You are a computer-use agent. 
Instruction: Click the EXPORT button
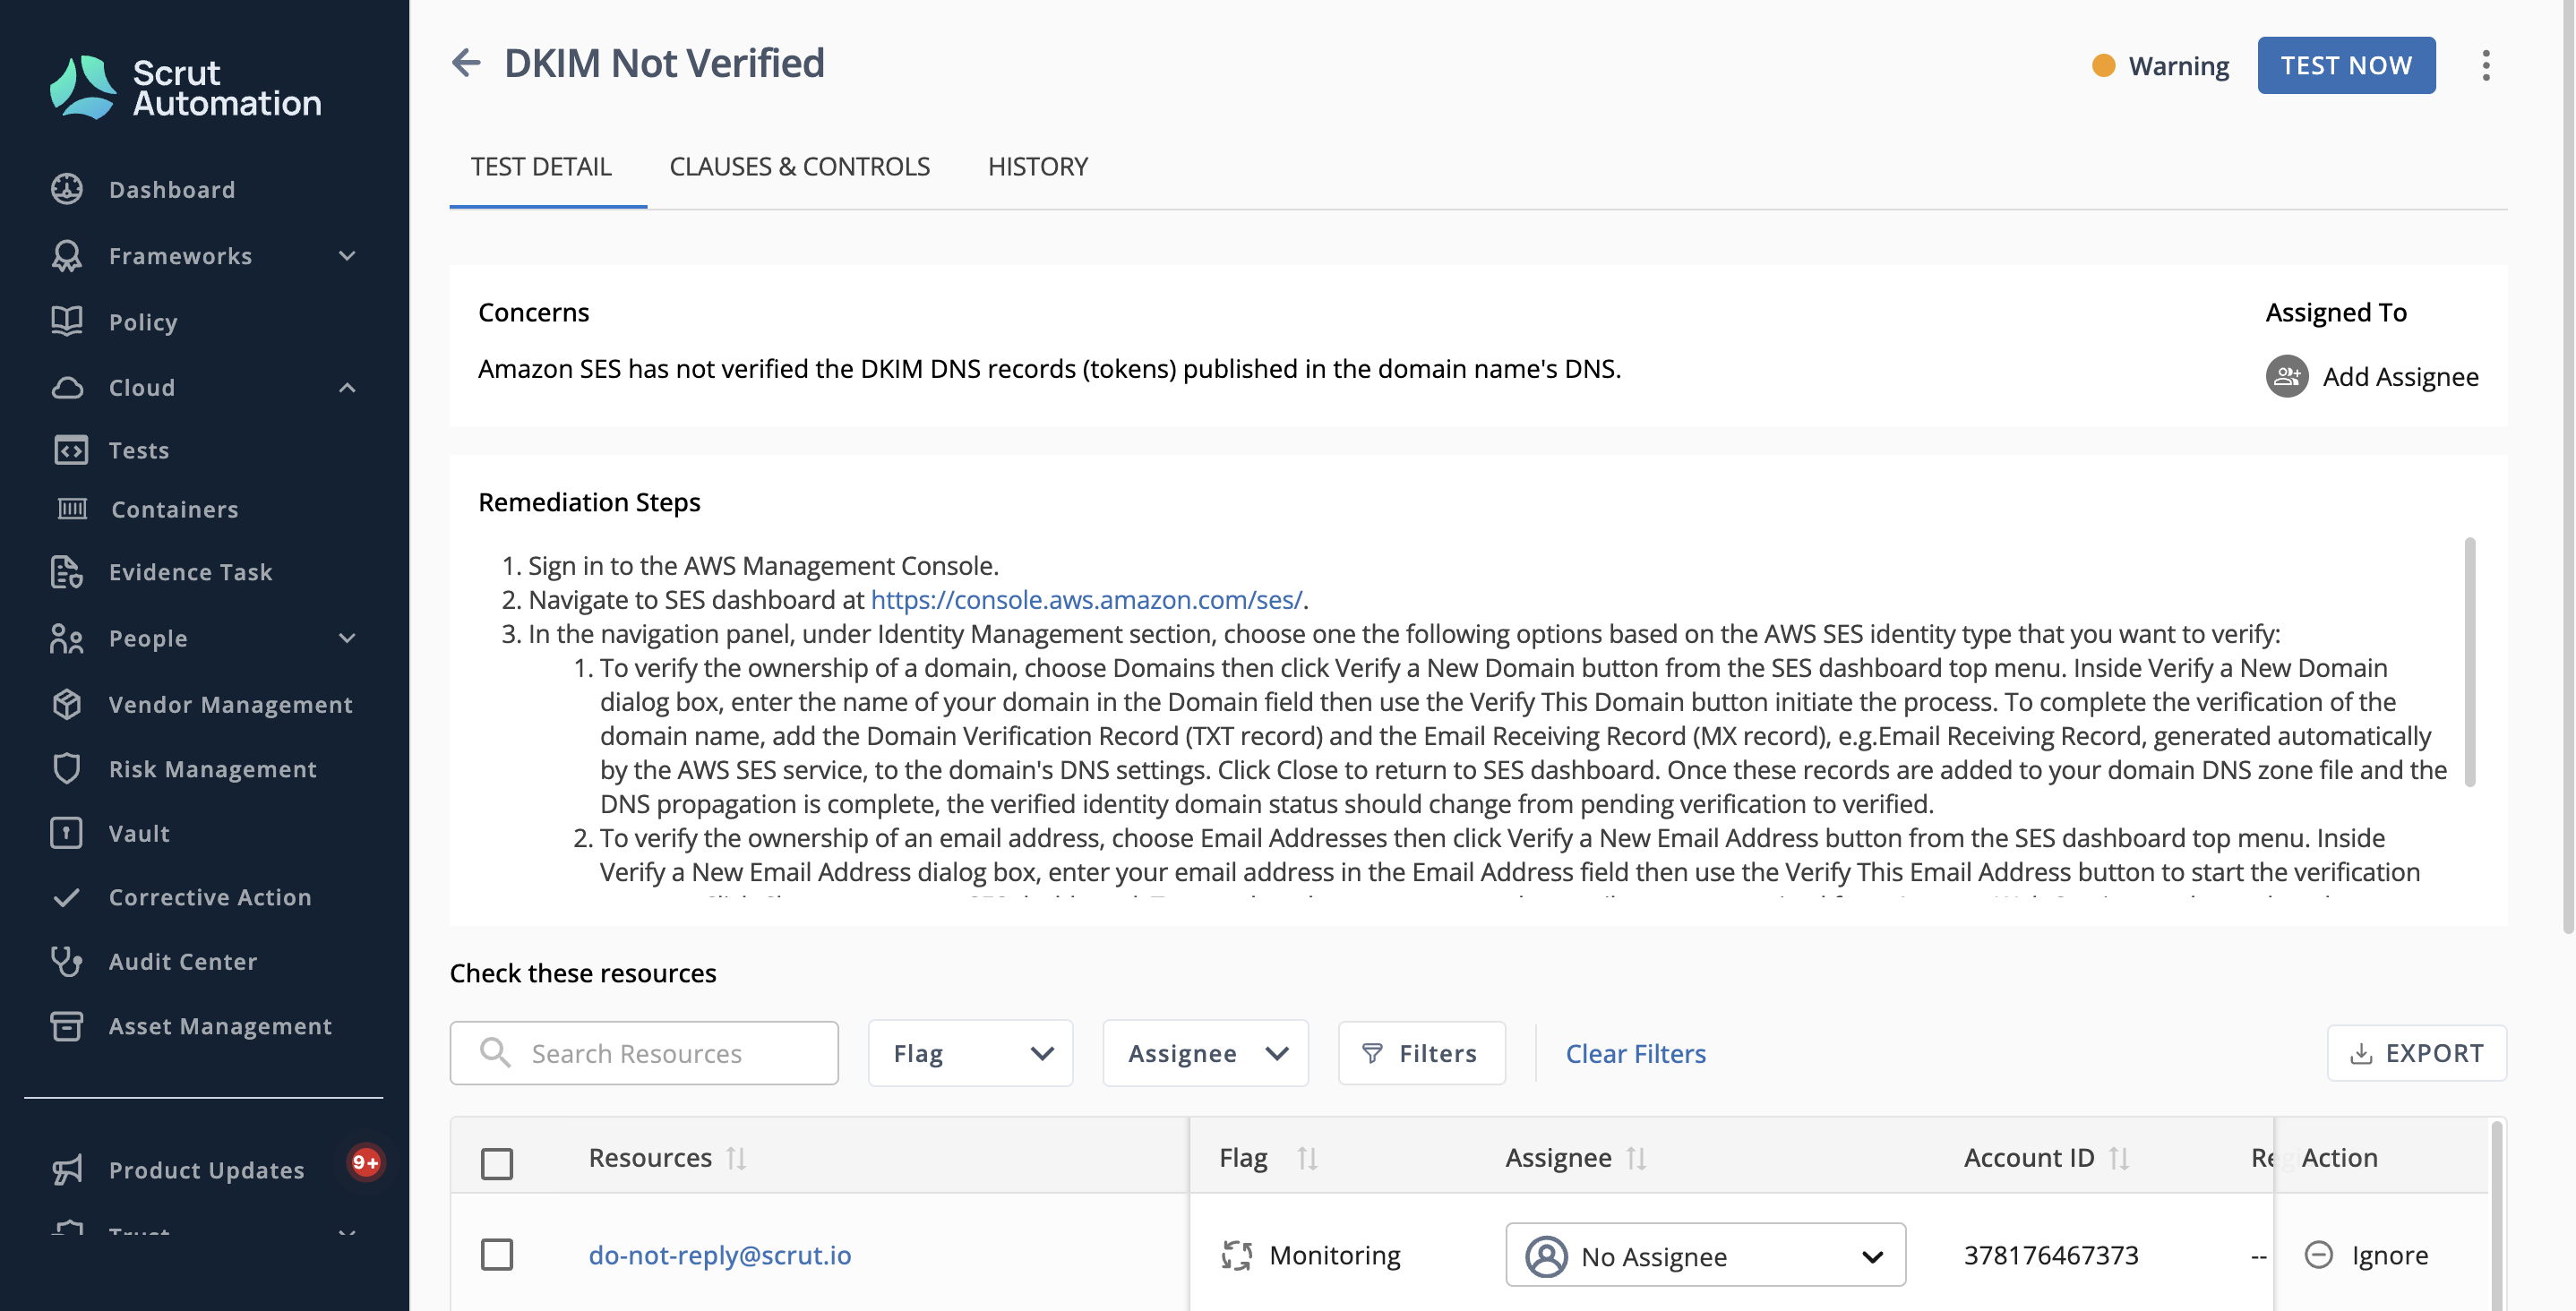pos(2416,1053)
